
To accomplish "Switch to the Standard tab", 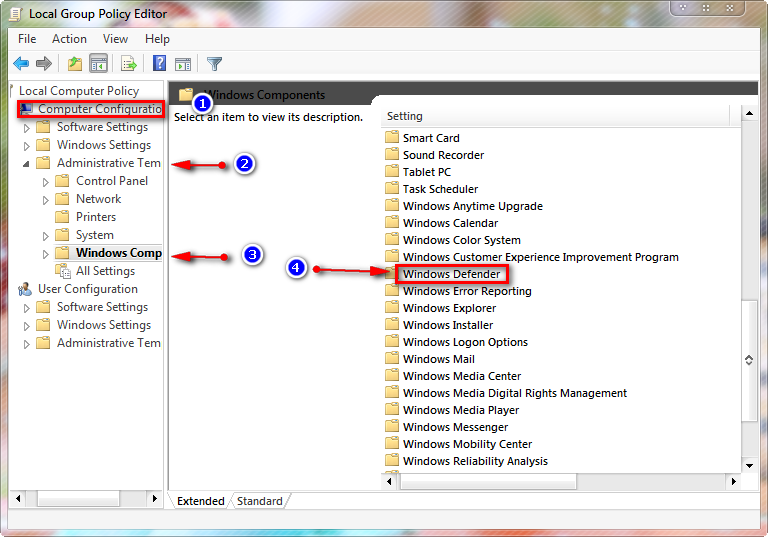I will 260,501.
